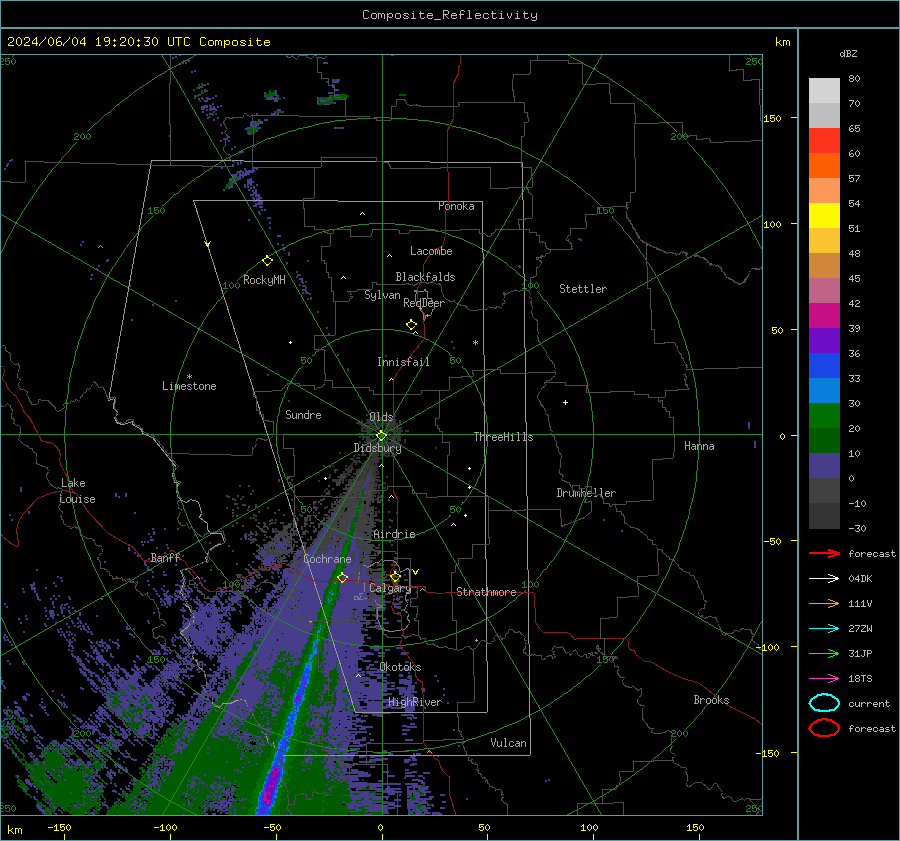The width and height of the screenshot is (900, 841).
Task: Click the HighRiver town label
Action: [415, 702]
